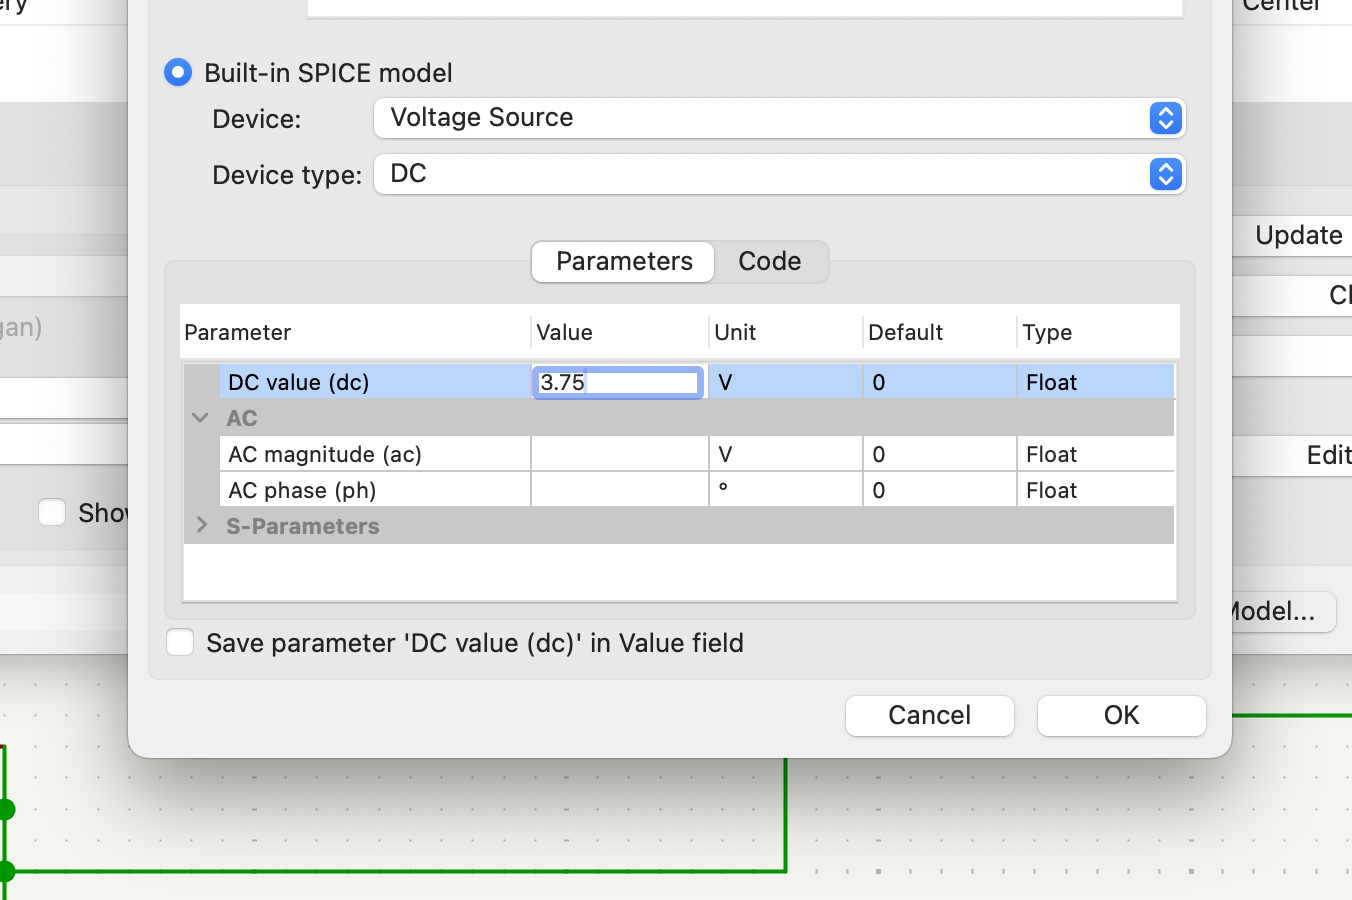Viewport: 1352px width, 900px height.
Task: Click the stepper arrows on Device type dropdown
Action: [x=1165, y=174]
